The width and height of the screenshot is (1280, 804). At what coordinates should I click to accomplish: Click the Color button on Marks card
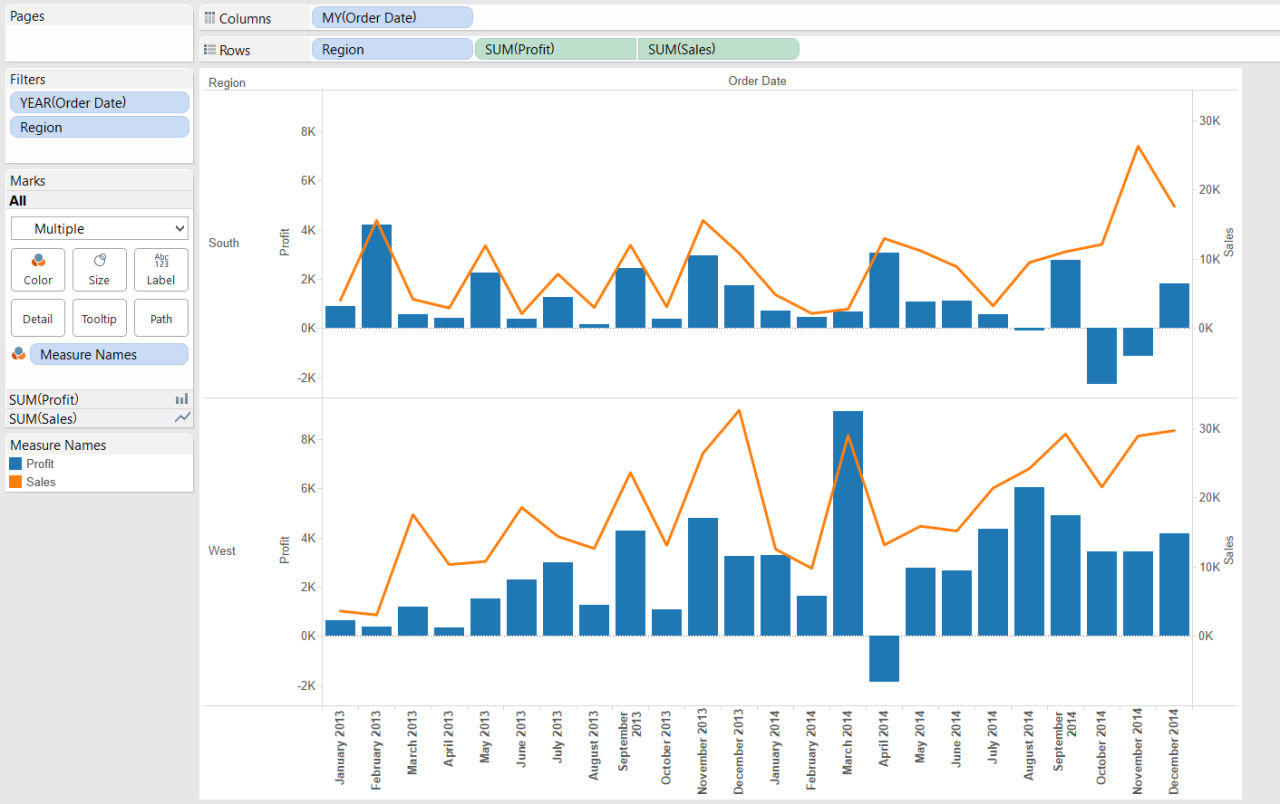38,269
